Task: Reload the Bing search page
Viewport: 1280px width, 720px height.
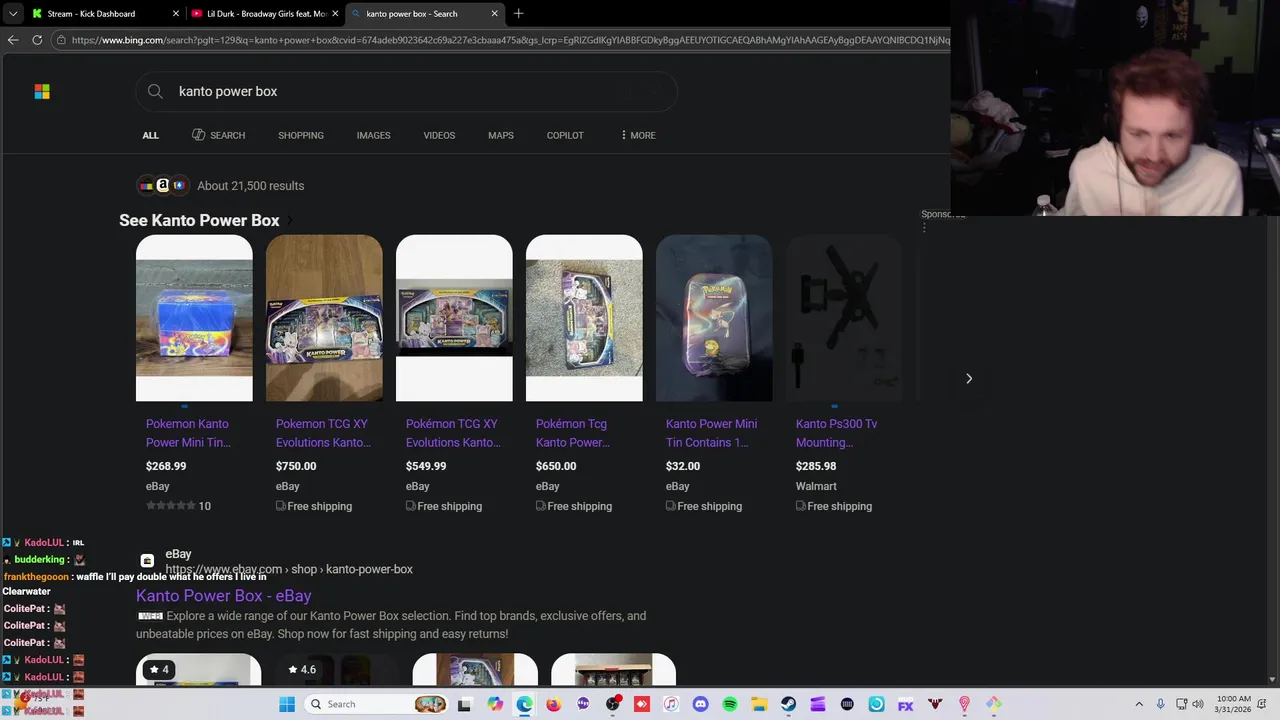Action: click(37, 40)
